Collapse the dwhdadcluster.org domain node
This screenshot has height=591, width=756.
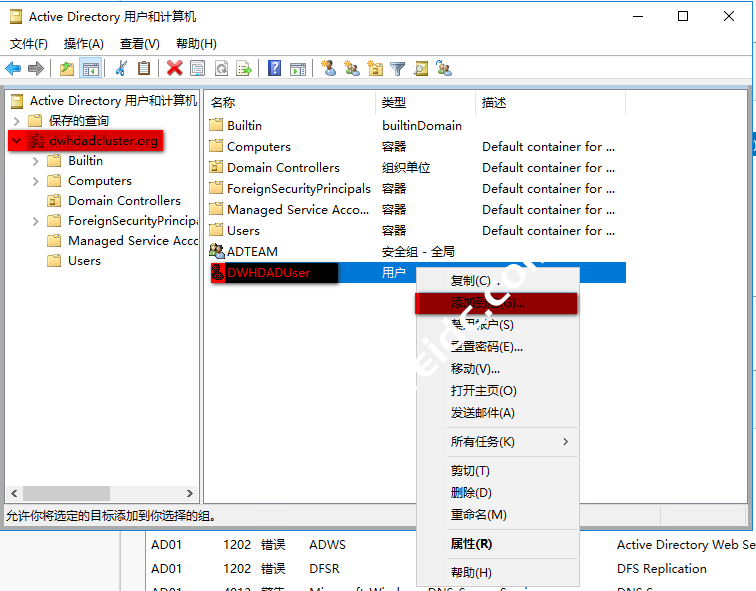pyautogui.click(x=17, y=141)
